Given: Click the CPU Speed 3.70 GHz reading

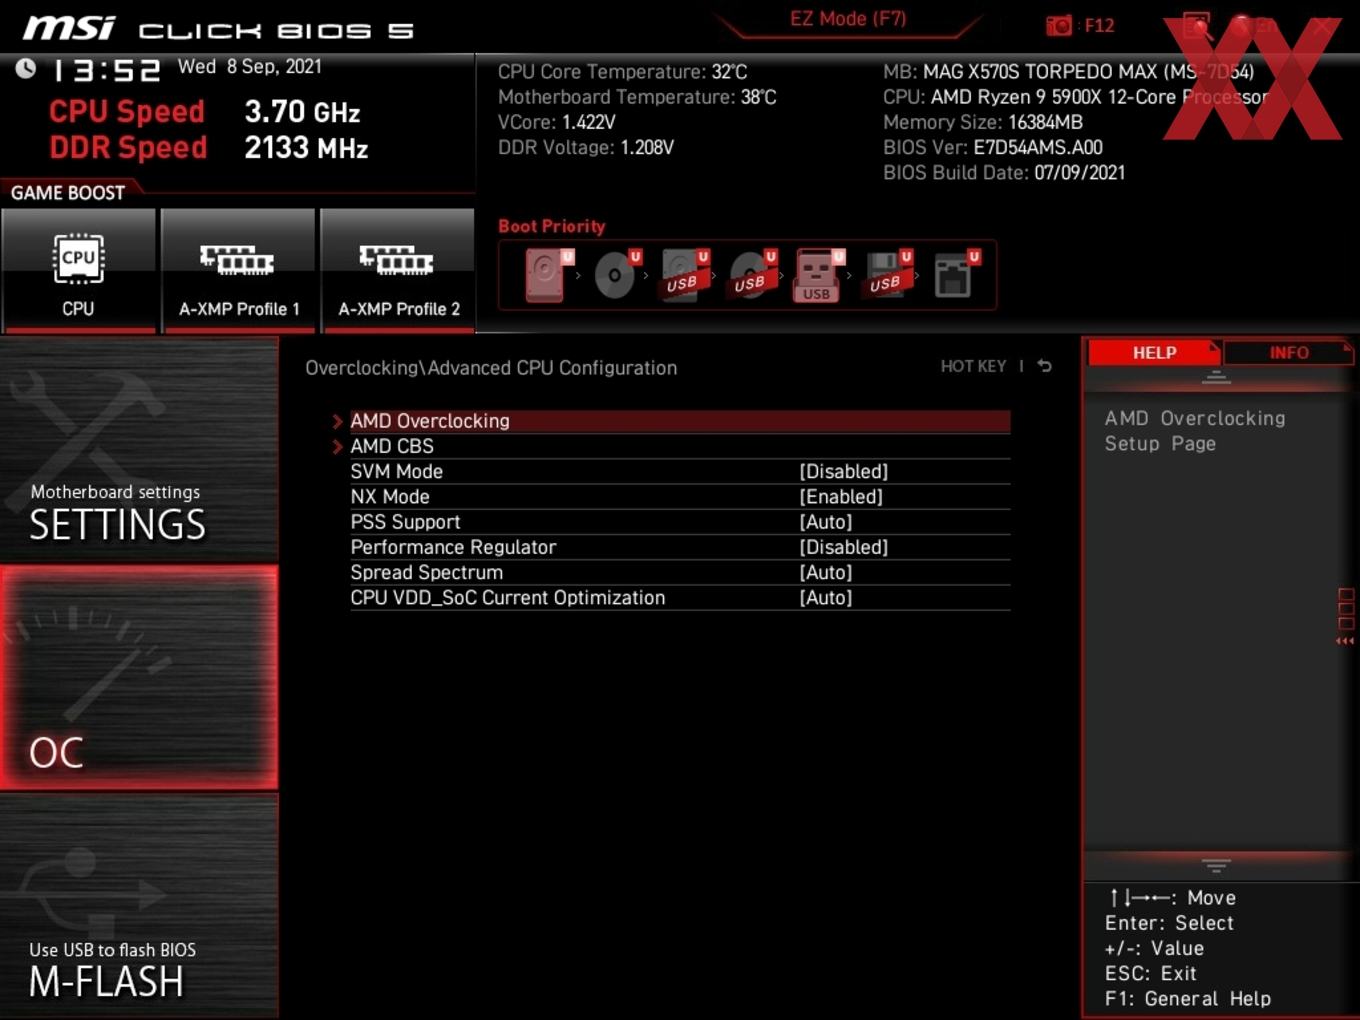Looking at the screenshot, I should tap(205, 111).
